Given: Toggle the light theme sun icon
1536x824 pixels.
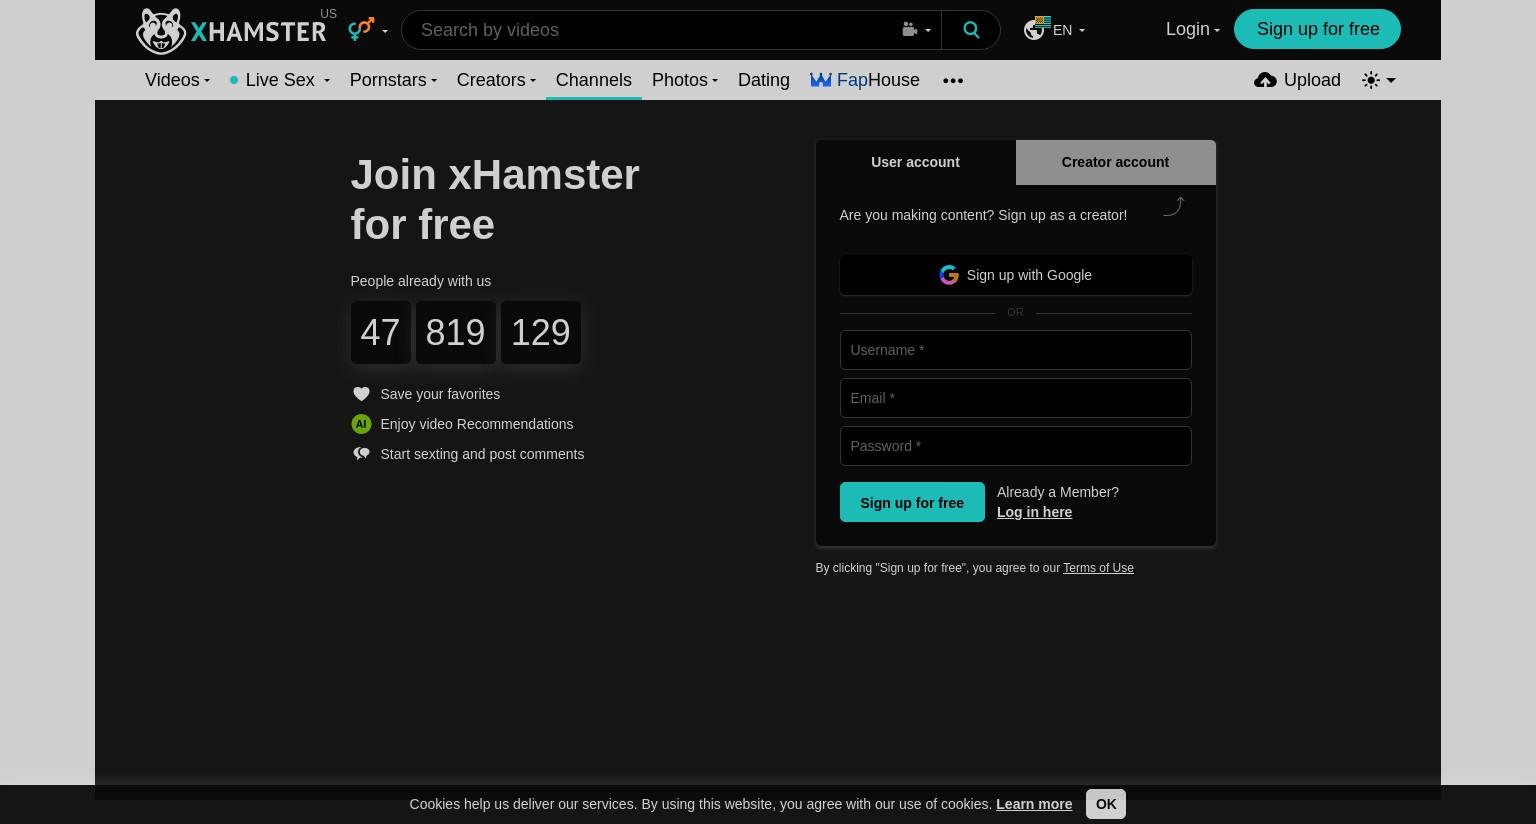Looking at the screenshot, I should [x=1371, y=80].
